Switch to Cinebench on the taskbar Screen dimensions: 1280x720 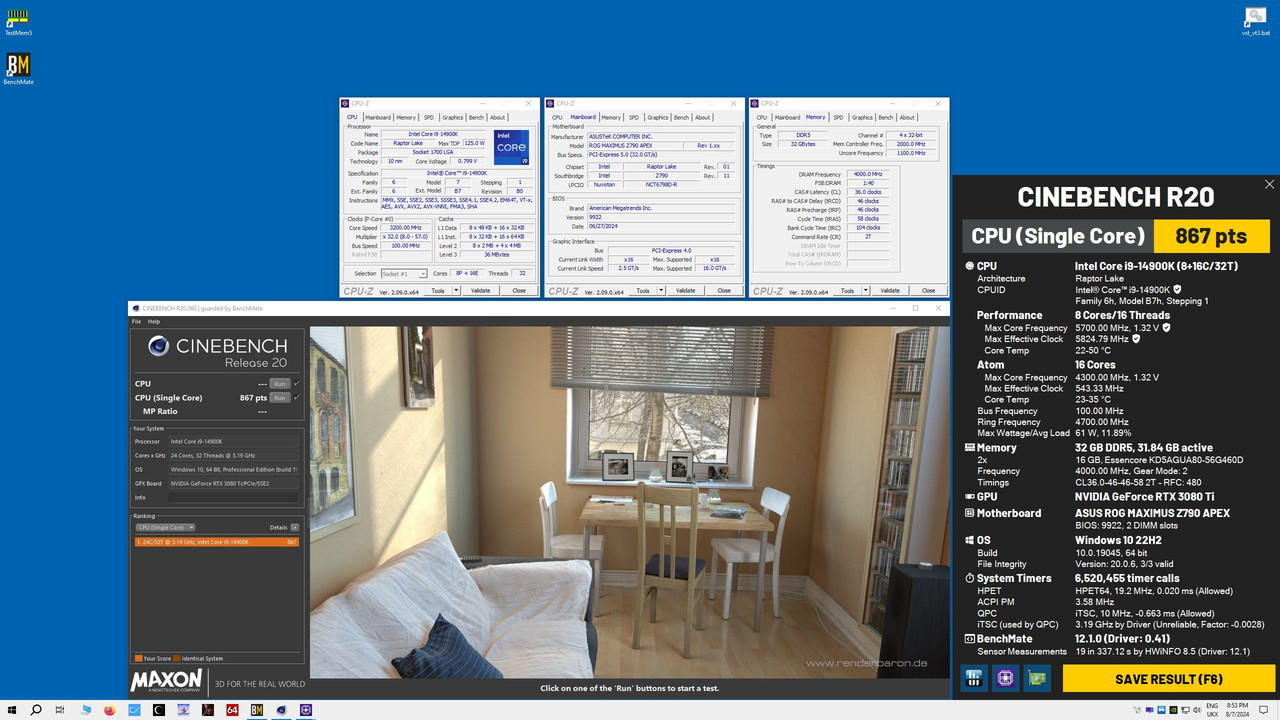pyautogui.click(x=282, y=710)
